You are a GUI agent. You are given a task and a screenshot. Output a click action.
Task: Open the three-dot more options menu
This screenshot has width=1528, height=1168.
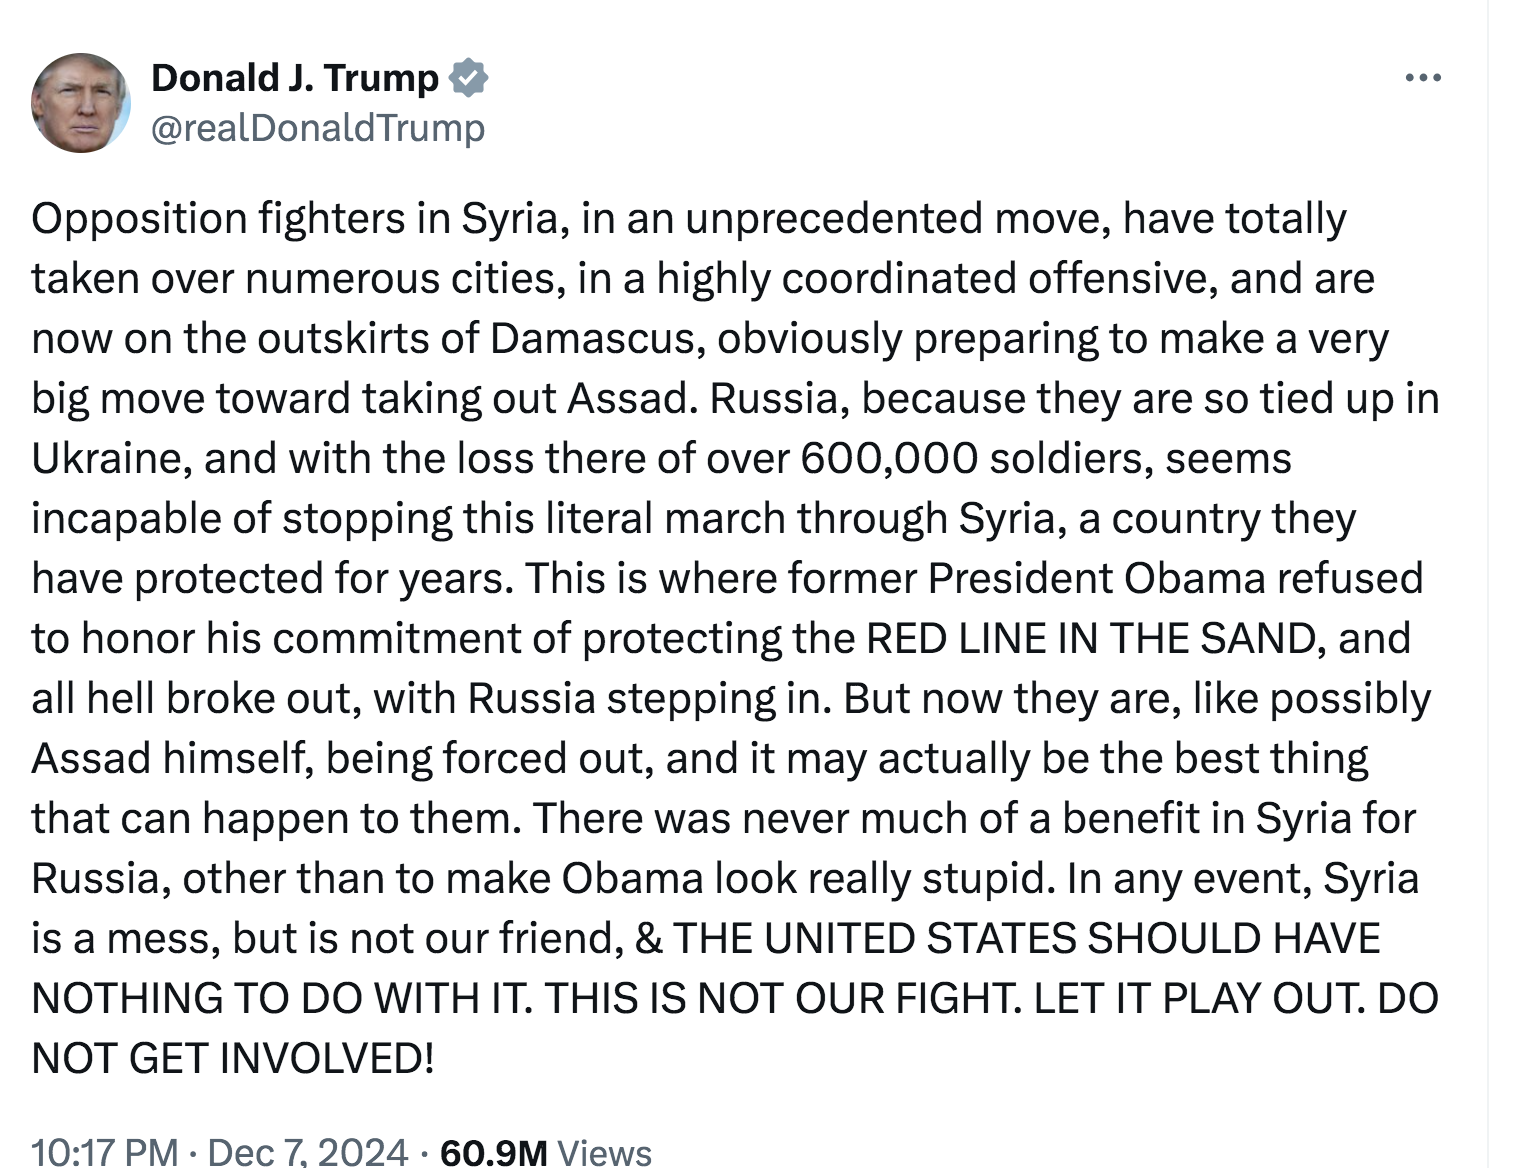tap(1422, 78)
